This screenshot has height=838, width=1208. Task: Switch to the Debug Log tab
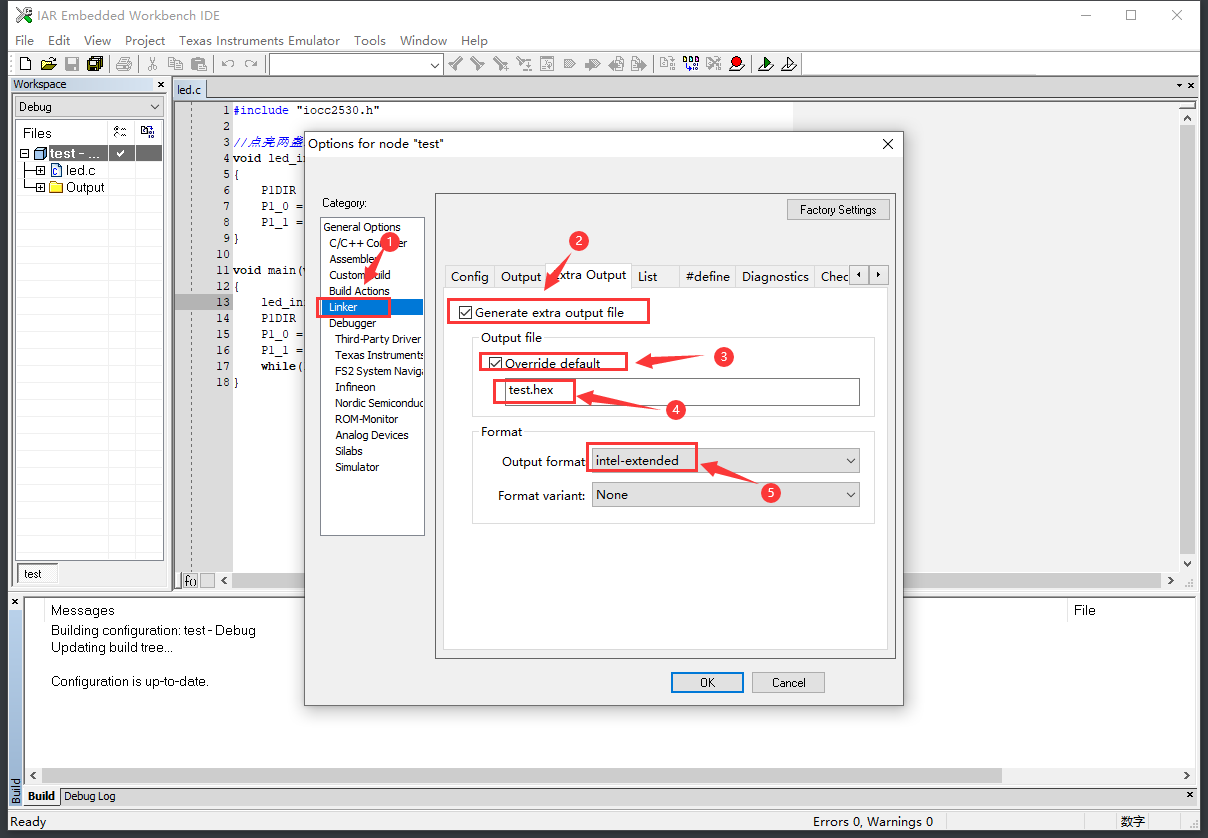(90, 796)
